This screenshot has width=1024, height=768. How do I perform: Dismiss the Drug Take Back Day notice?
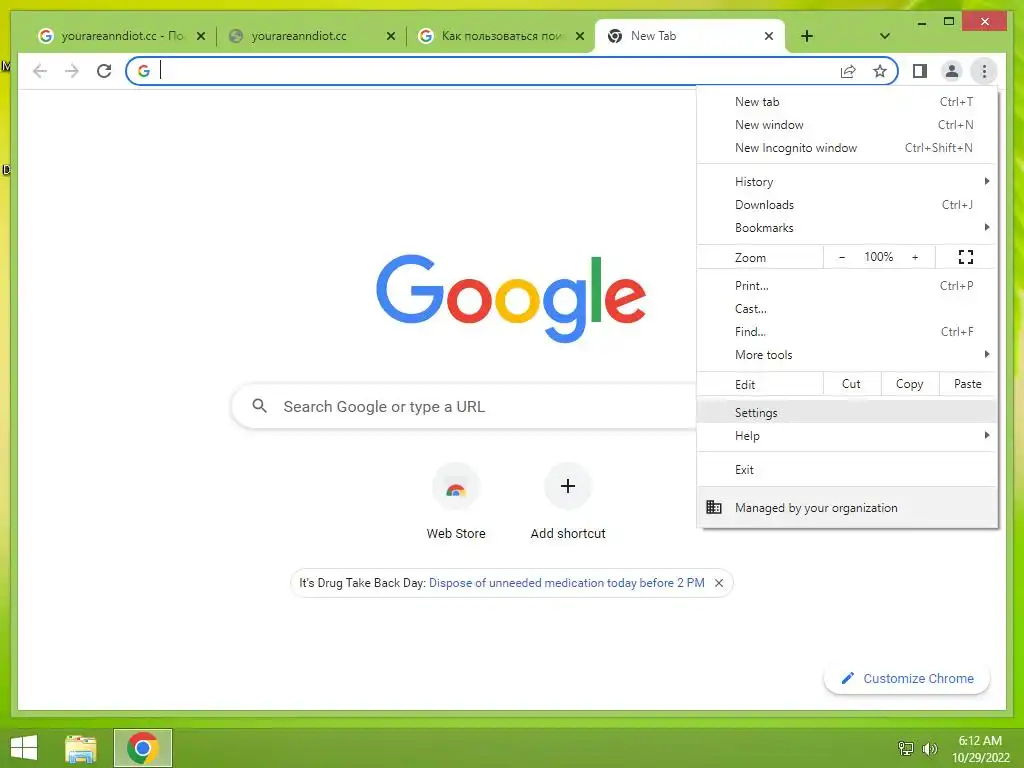[x=719, y=583]
